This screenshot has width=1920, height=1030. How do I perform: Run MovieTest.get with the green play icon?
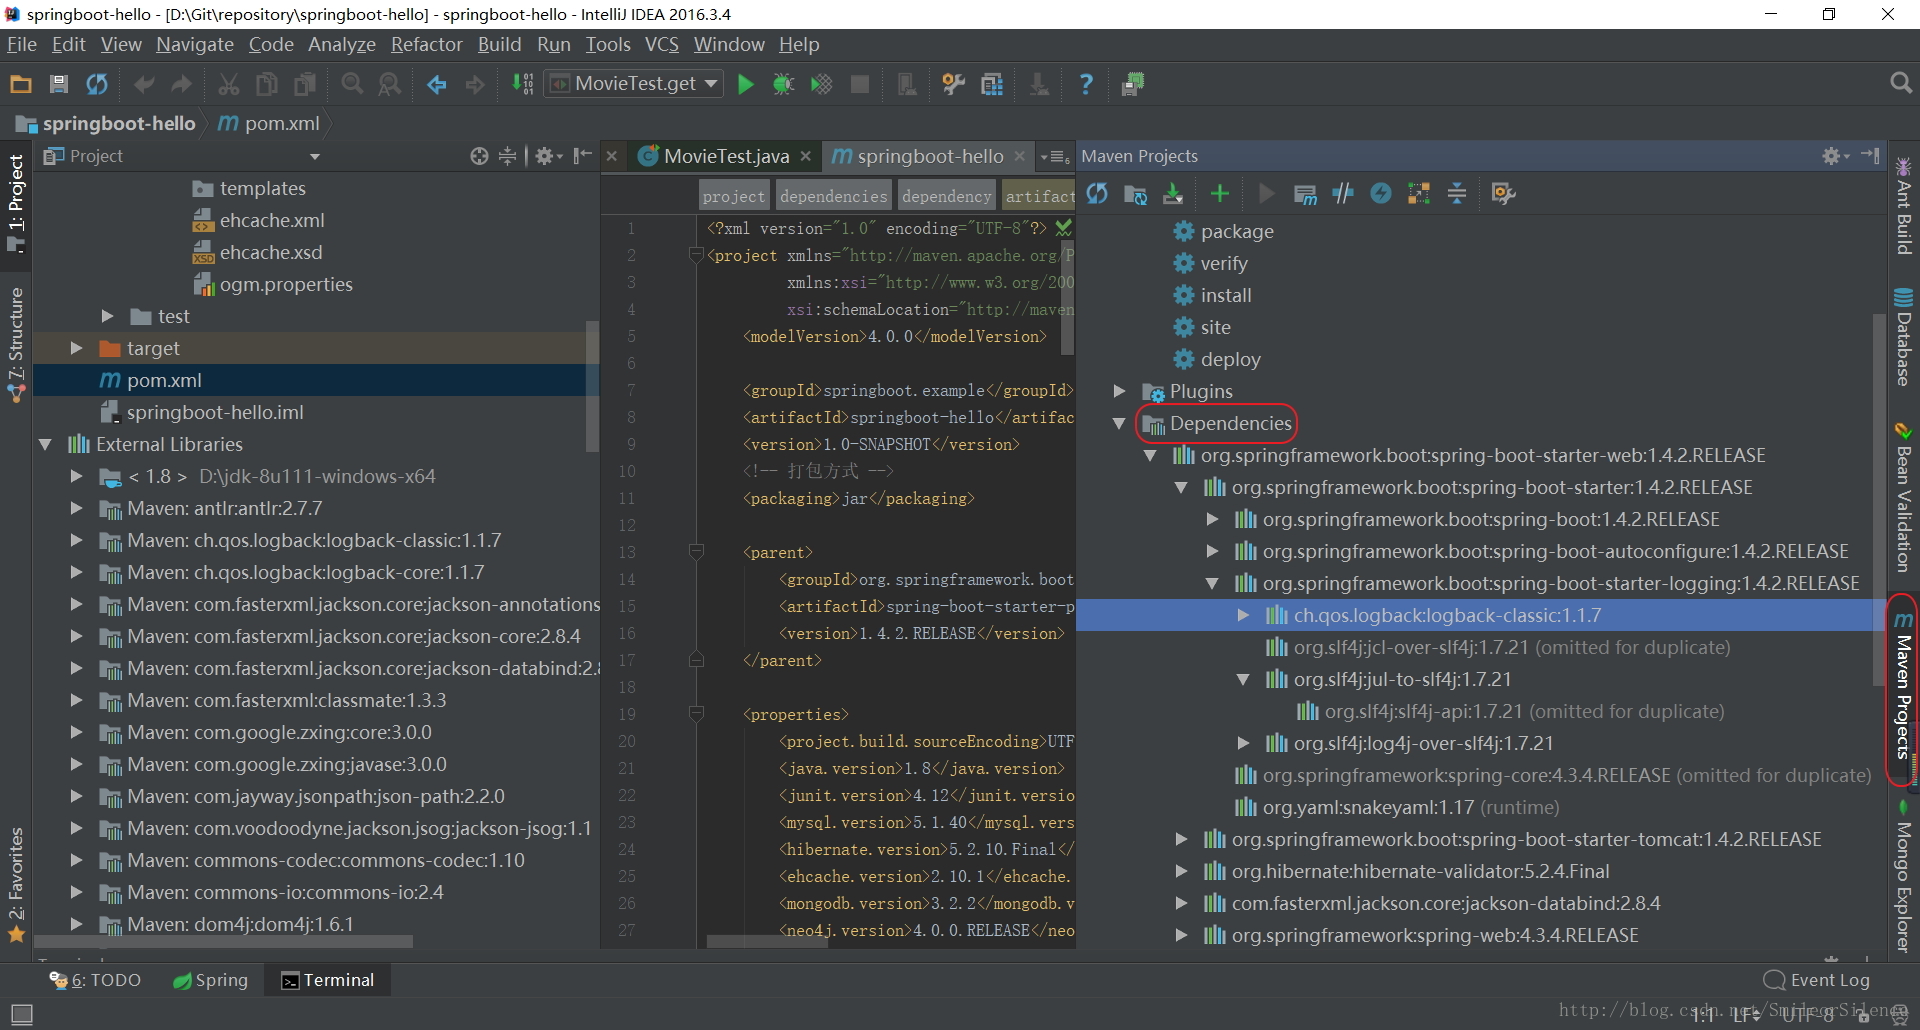745,84
